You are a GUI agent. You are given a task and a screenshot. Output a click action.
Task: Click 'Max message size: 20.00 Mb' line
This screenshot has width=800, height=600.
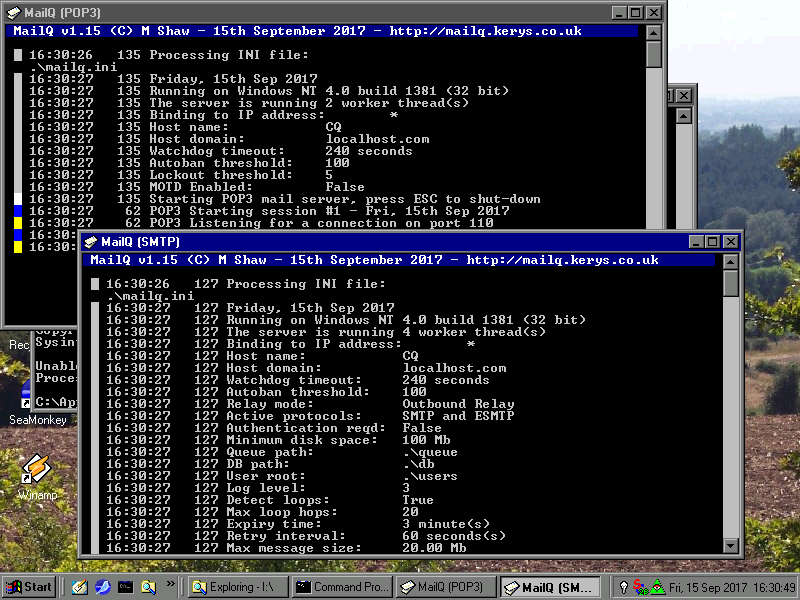[x=286, y=547]
